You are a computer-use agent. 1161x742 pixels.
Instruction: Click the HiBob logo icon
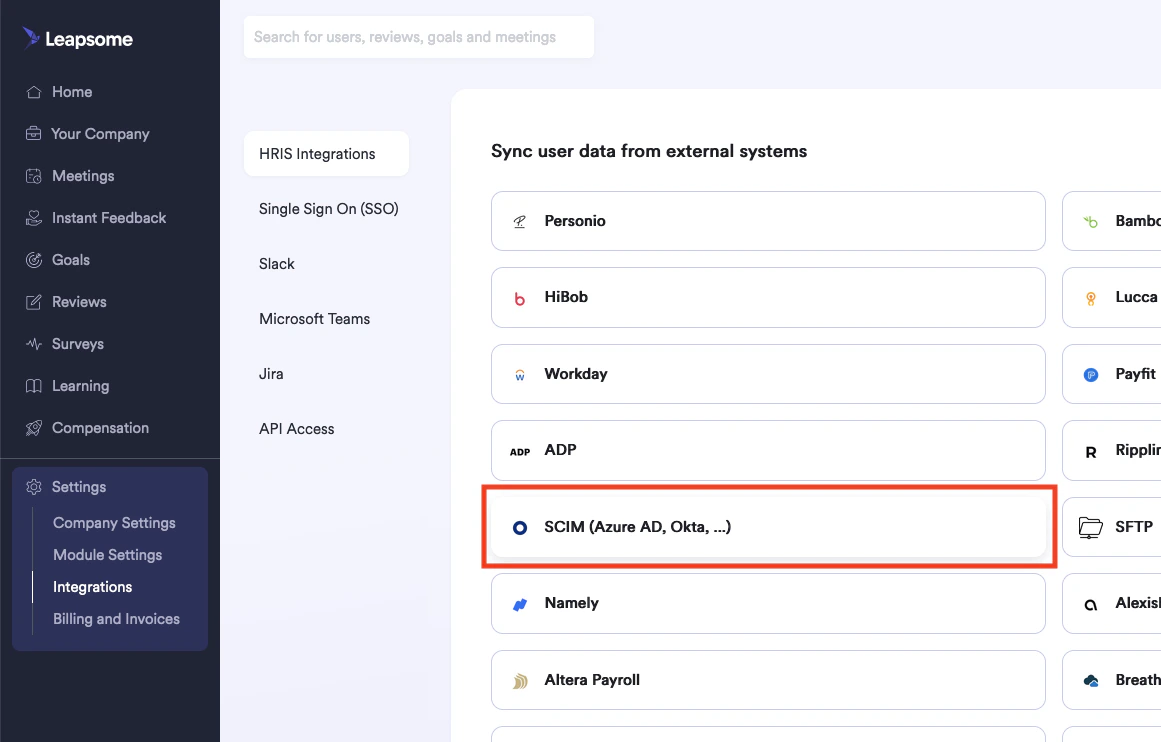tap(520, 298)
